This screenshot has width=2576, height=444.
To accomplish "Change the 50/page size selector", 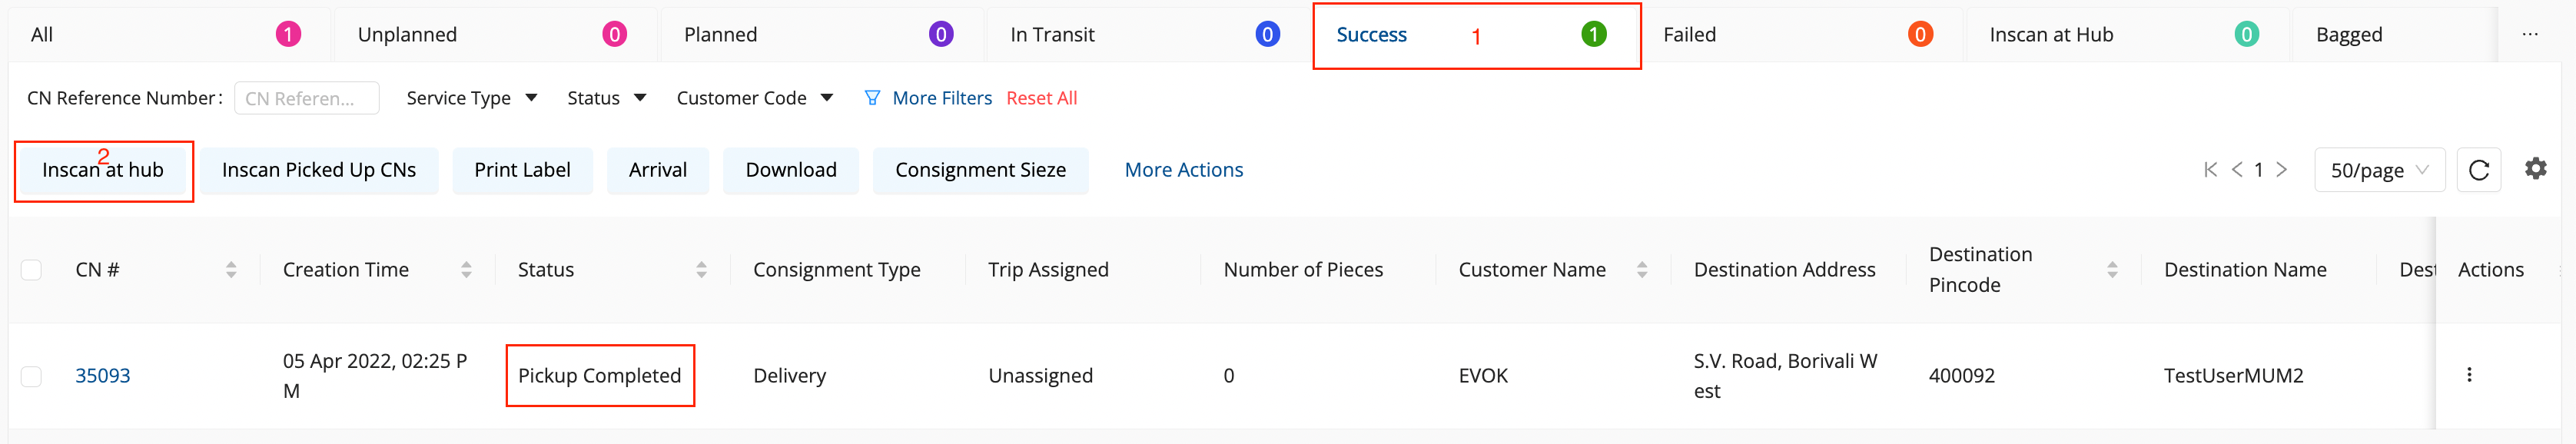I will click(2378, 170).
